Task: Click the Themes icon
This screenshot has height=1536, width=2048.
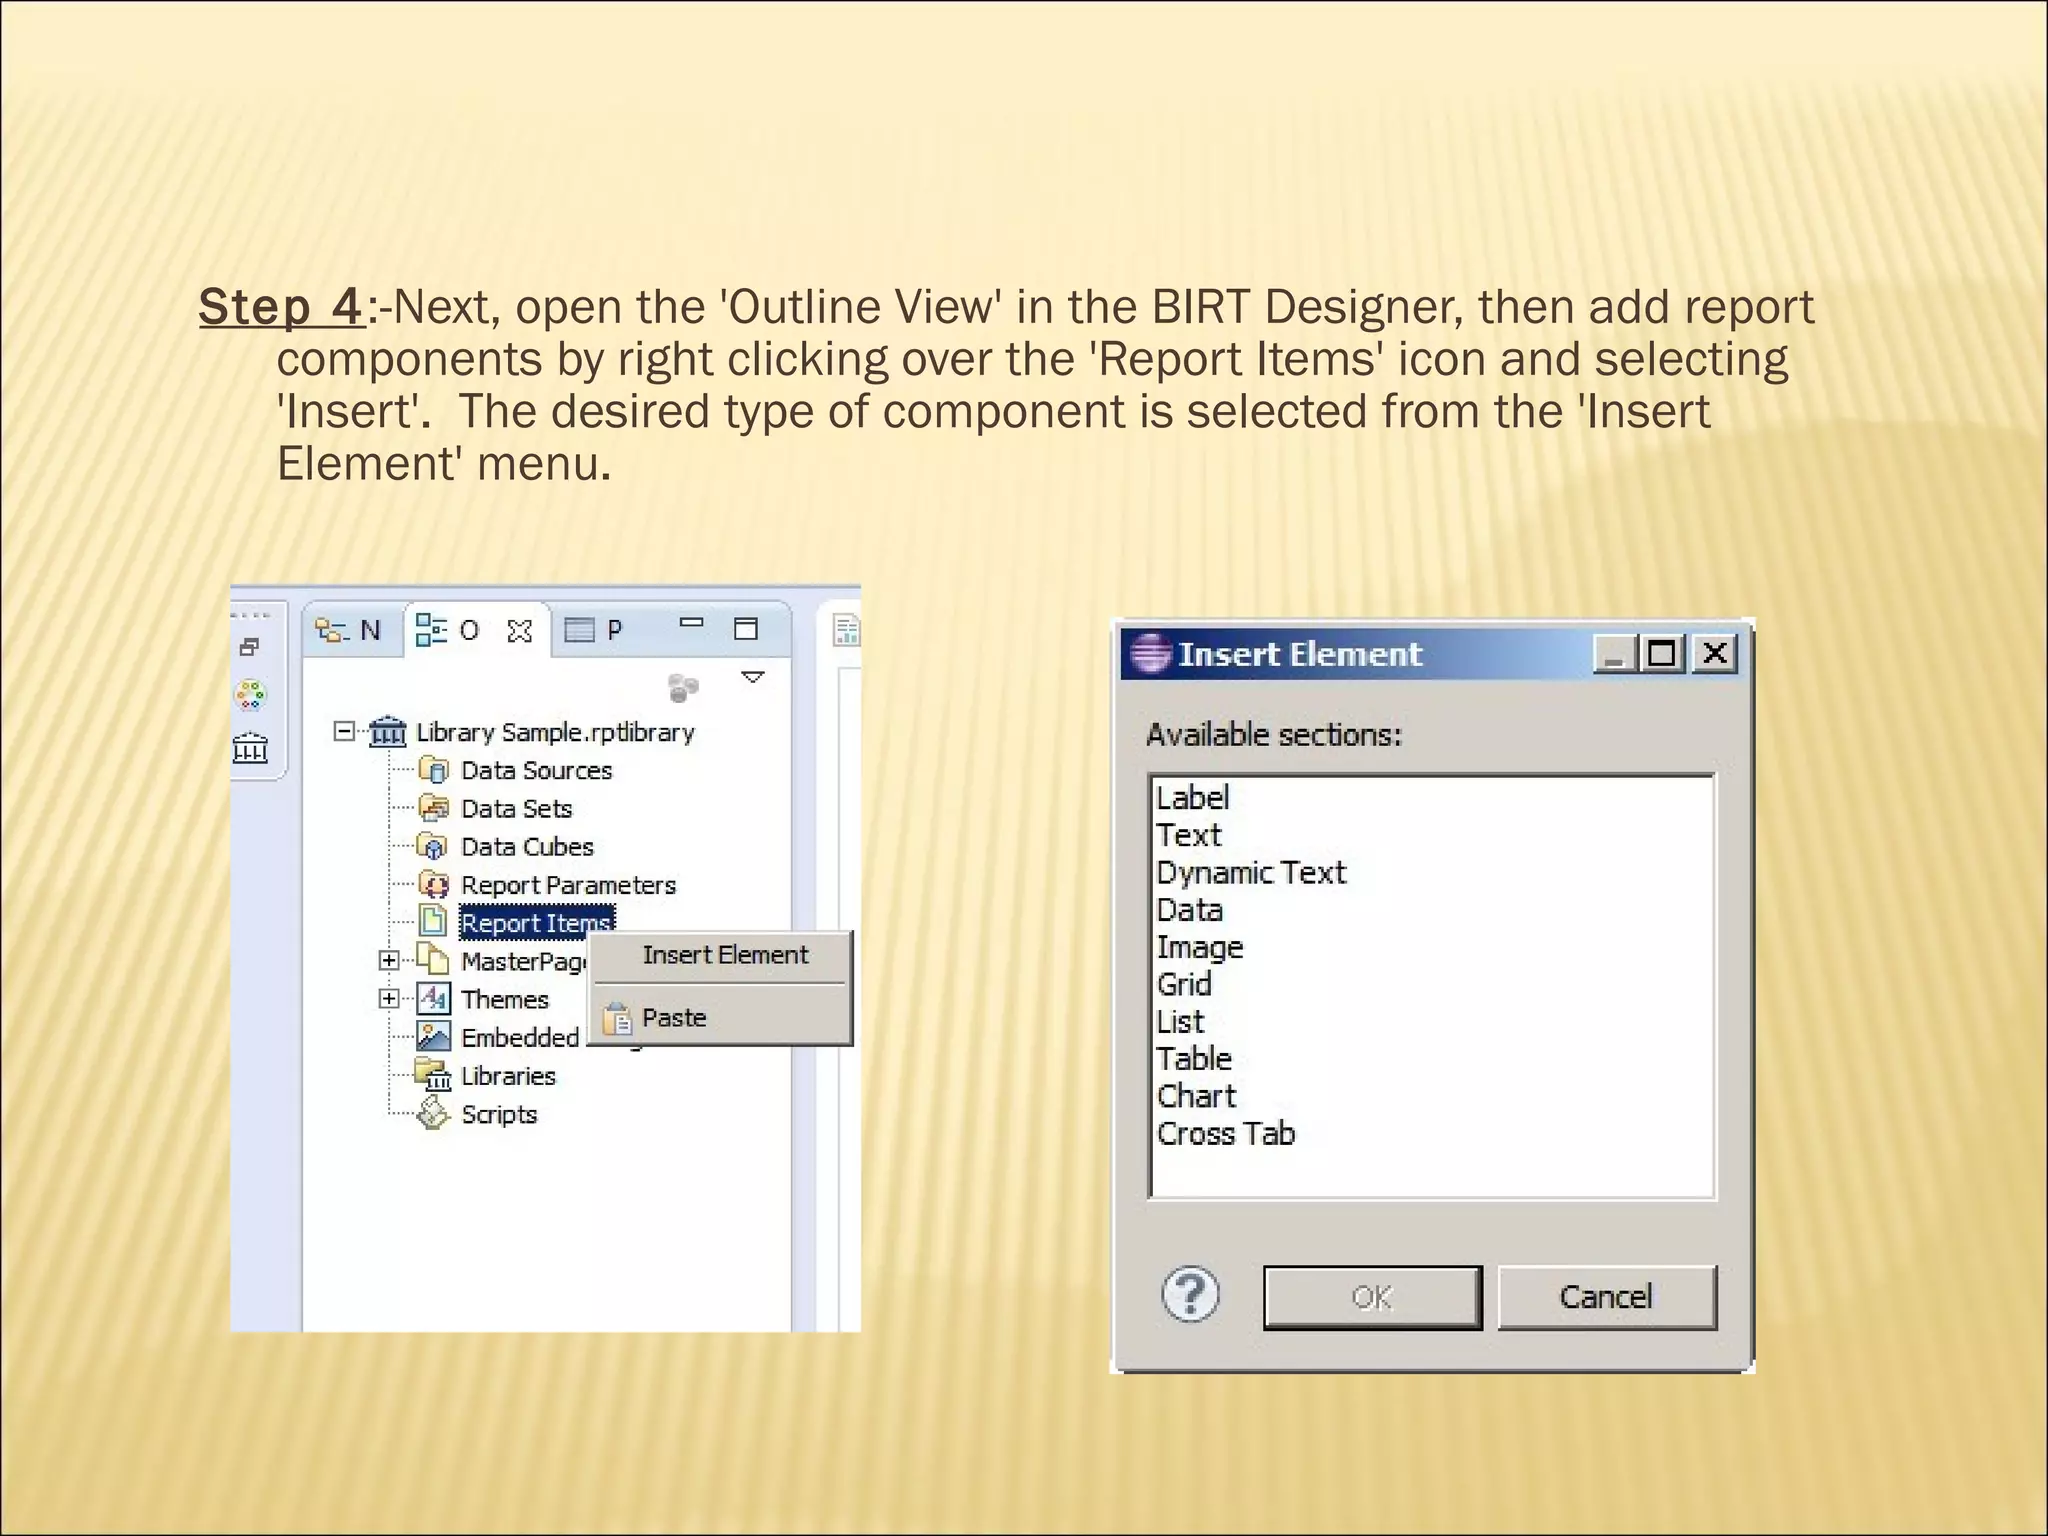Action: click(x=434, y=998)
